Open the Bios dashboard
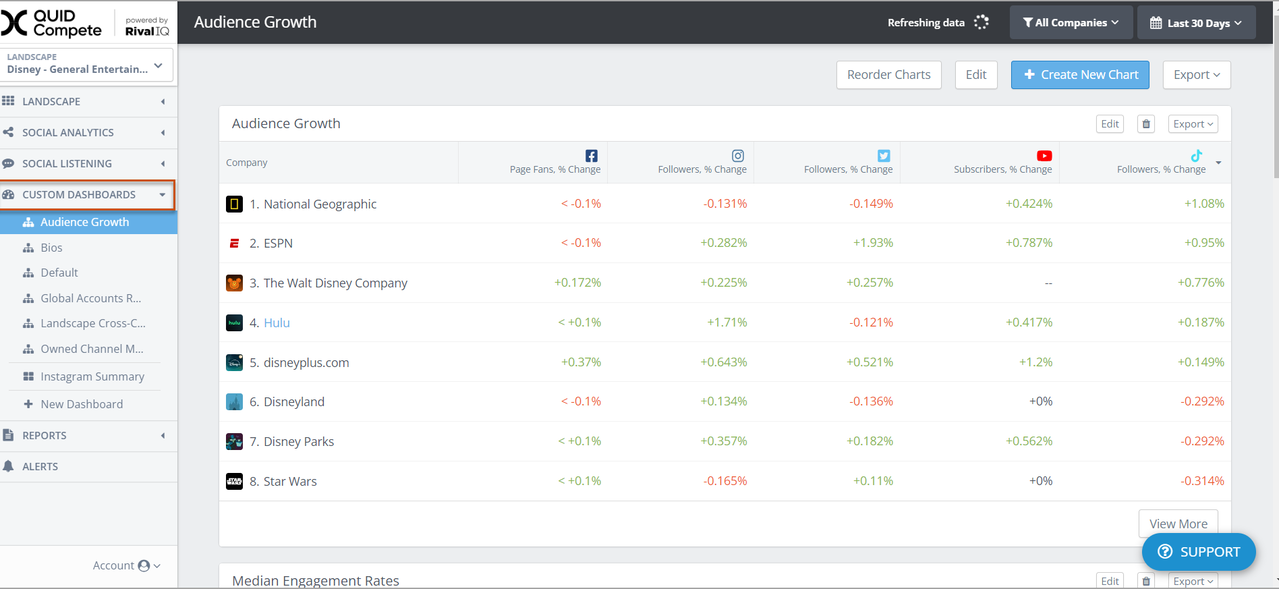Screen dimensions: 1279x589 tap(51, 247)
